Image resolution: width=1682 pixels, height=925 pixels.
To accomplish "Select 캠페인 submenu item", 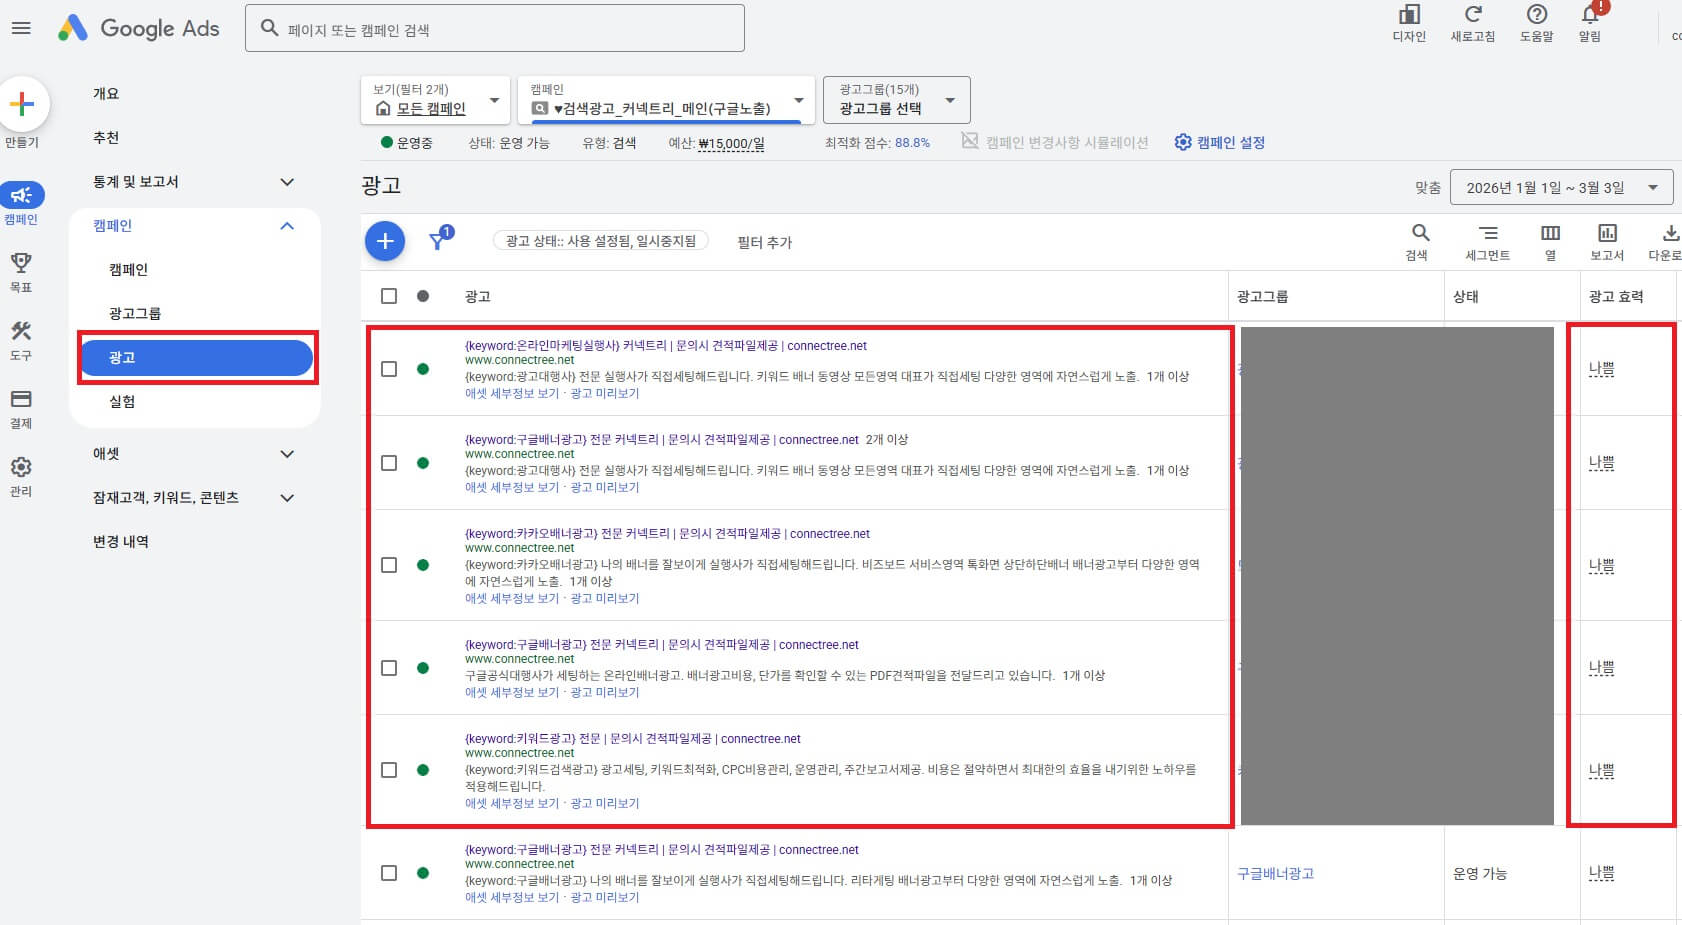I will (x=128, y=270).
